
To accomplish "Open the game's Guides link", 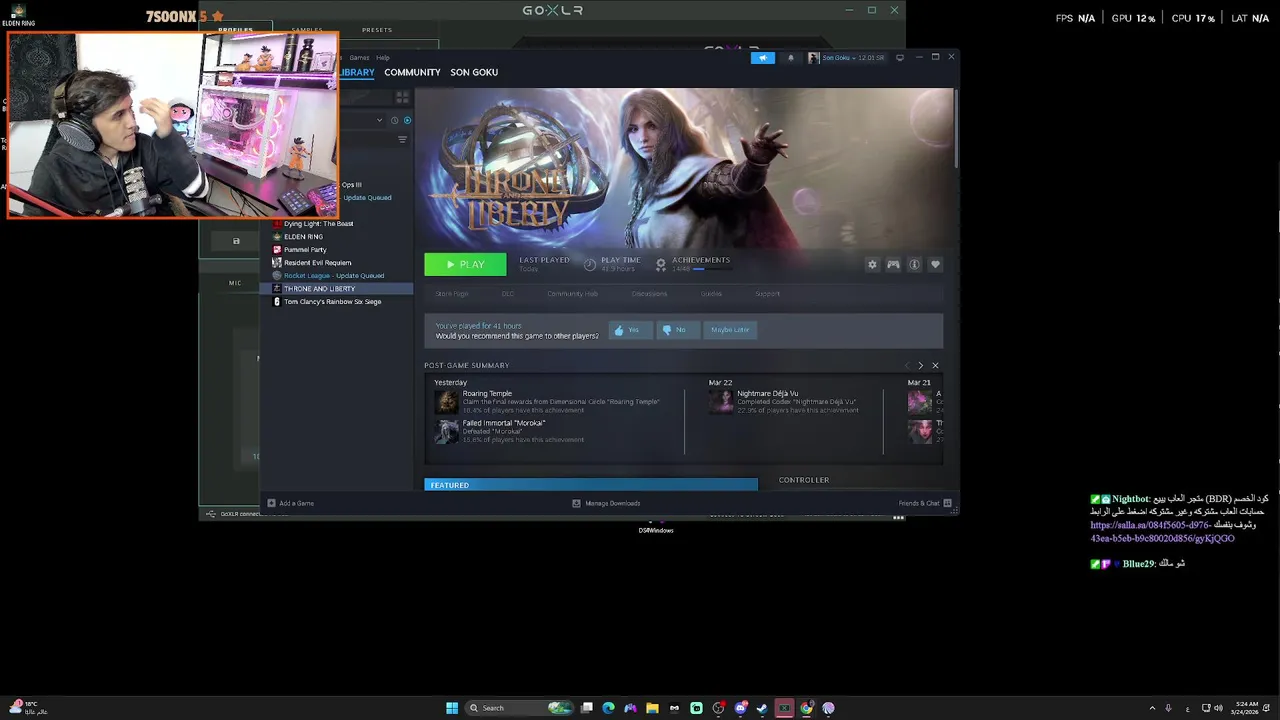I will coord(711,294).
